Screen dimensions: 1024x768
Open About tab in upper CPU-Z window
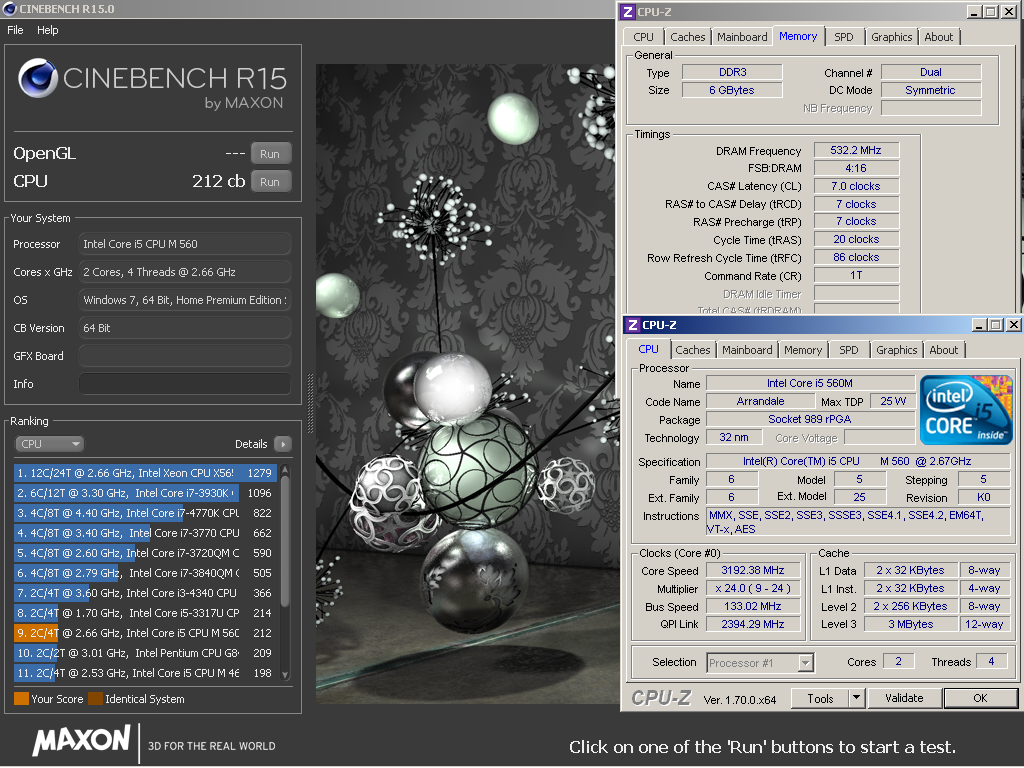938,37
